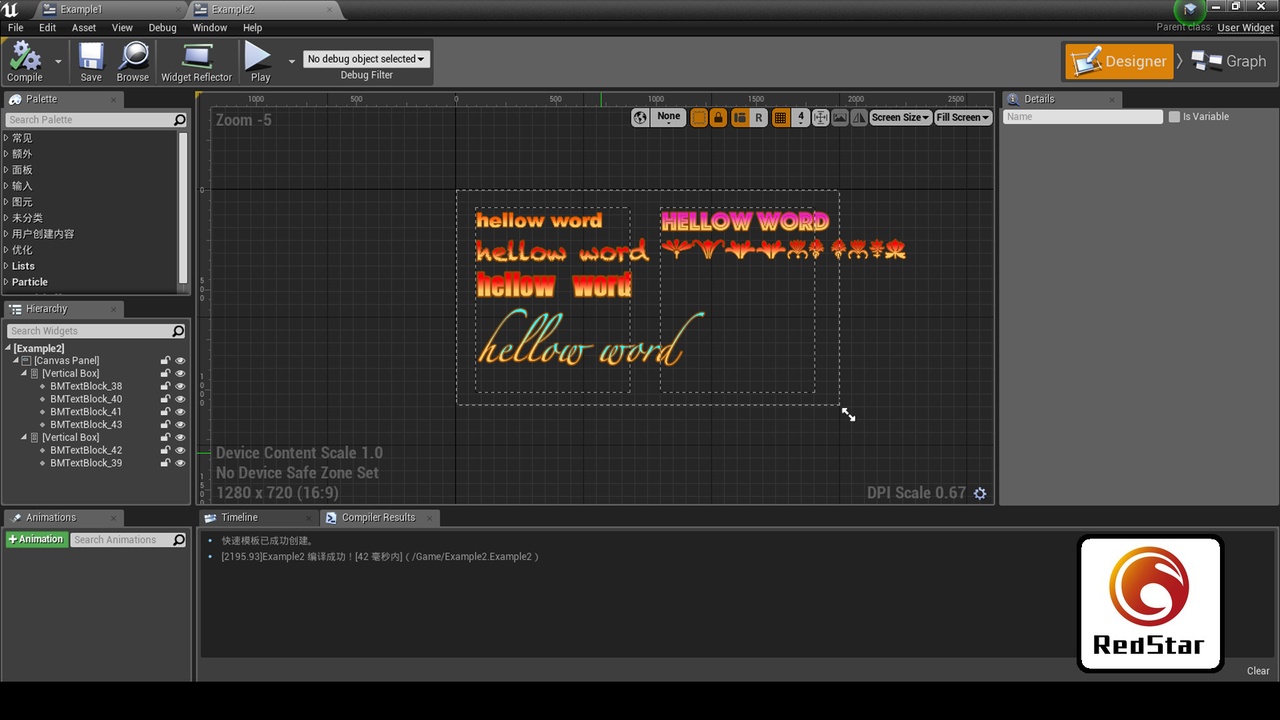Toggle lock for BMTextBlock_39
The image size is (1280, 720).
165,463
